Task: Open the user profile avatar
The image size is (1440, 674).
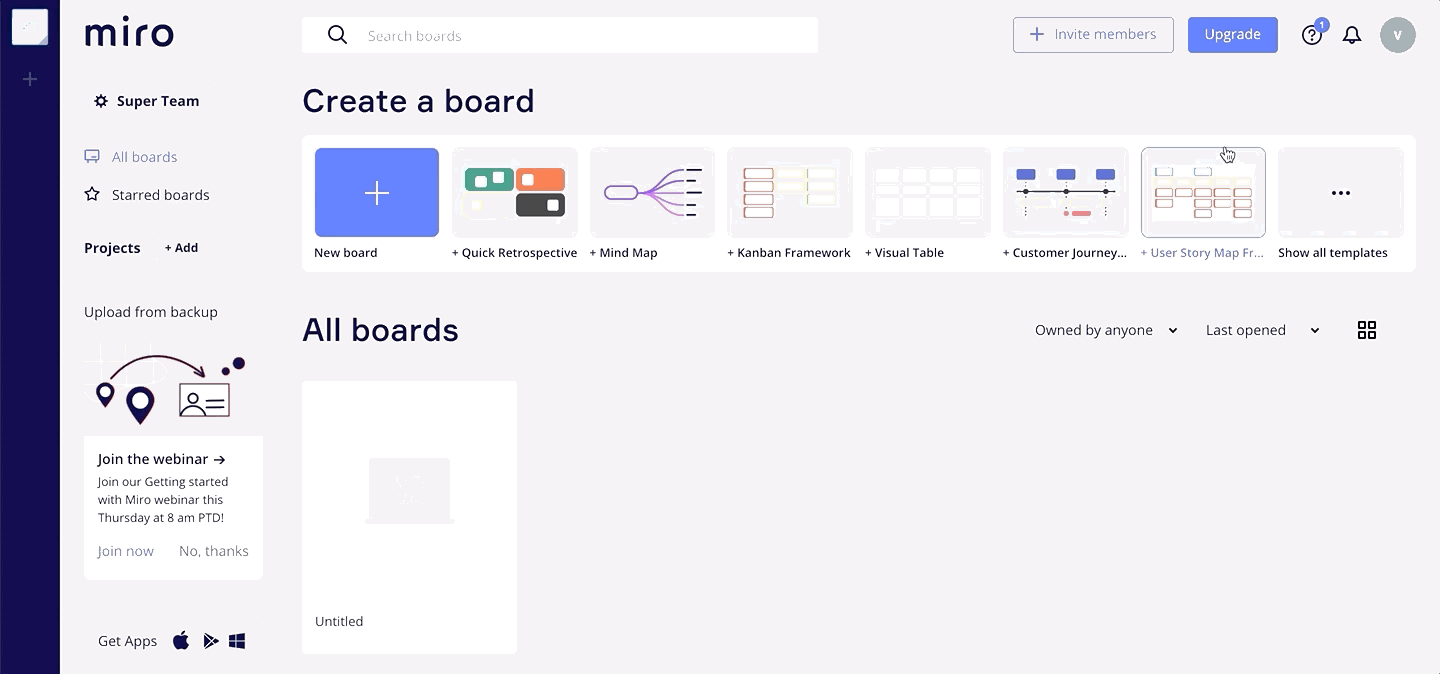Action: pyautogui.click(x=1397, y=35)
